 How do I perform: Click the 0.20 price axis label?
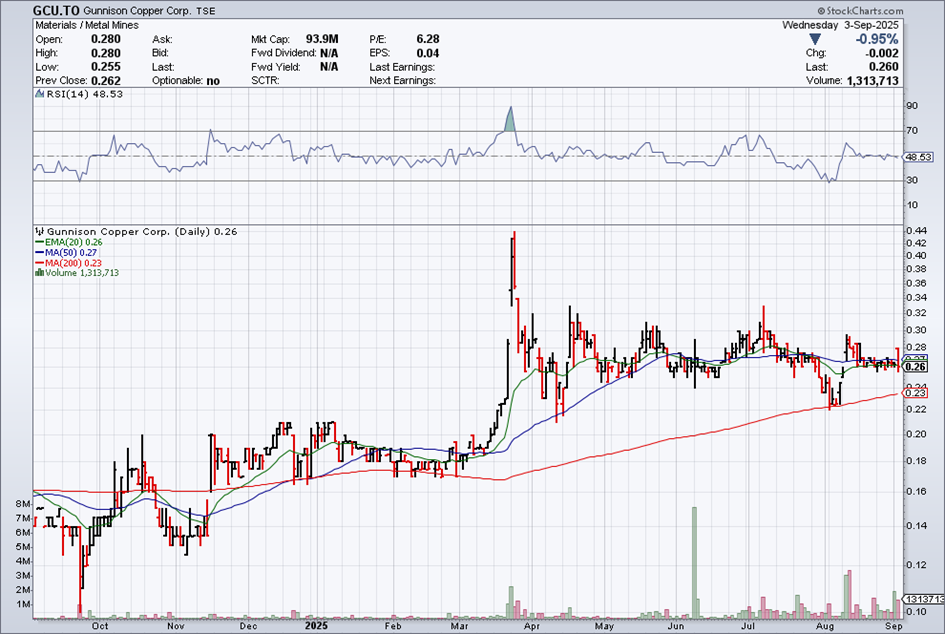click(x=916, y=434)
